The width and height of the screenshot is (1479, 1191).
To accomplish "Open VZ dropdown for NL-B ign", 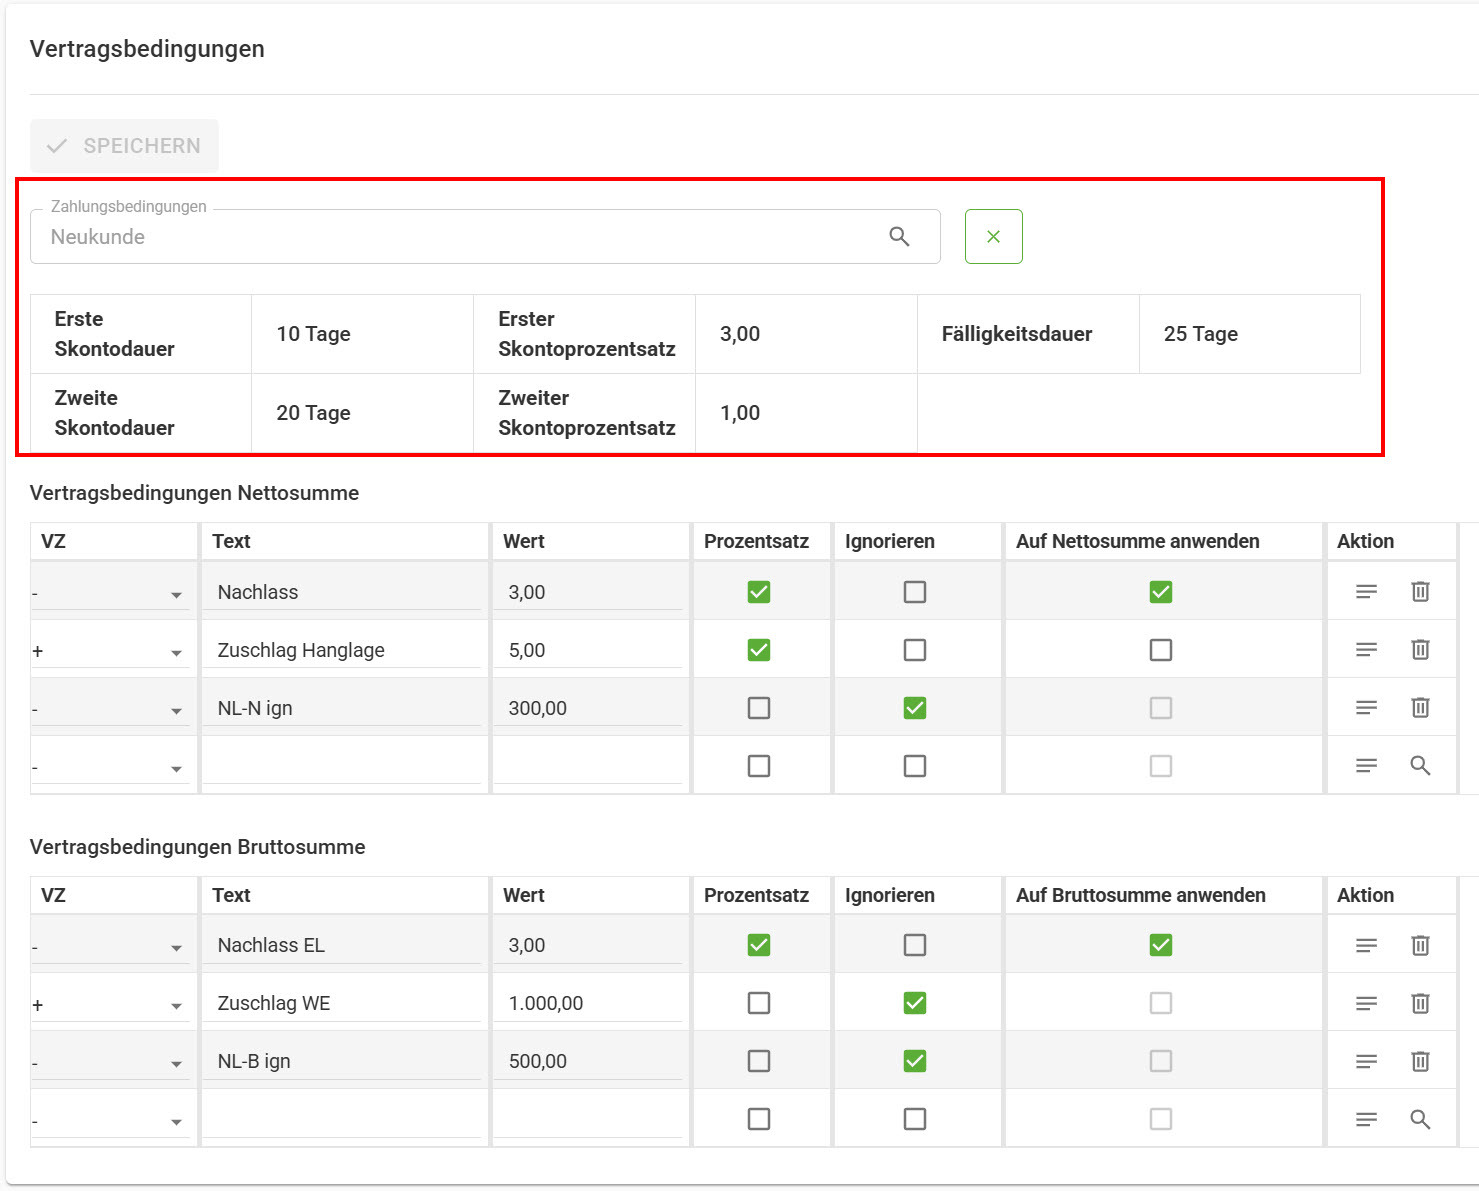I will click(110, 1063).
